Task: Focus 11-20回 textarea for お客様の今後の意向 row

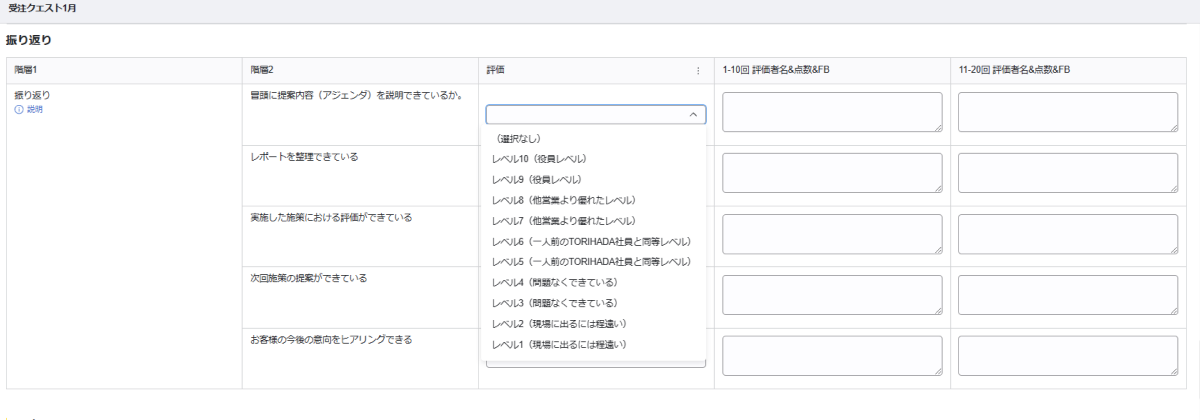Action: click(1068, 356)
